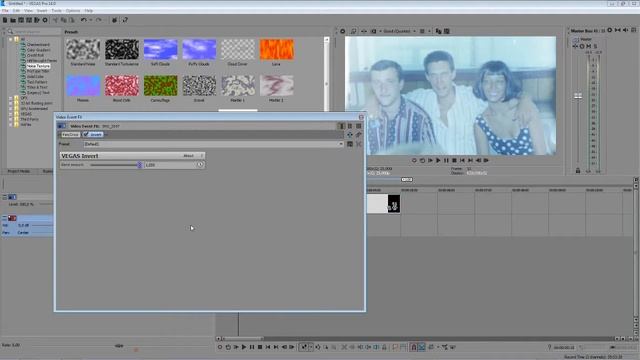Click the Split Screen View icon above preview
The image size is (640, 360).
pos(373,31)
